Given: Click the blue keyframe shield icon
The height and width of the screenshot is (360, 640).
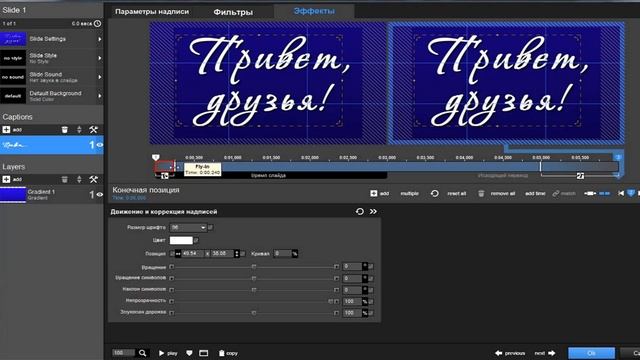Looking at the screenshot, I should [631, 193].
